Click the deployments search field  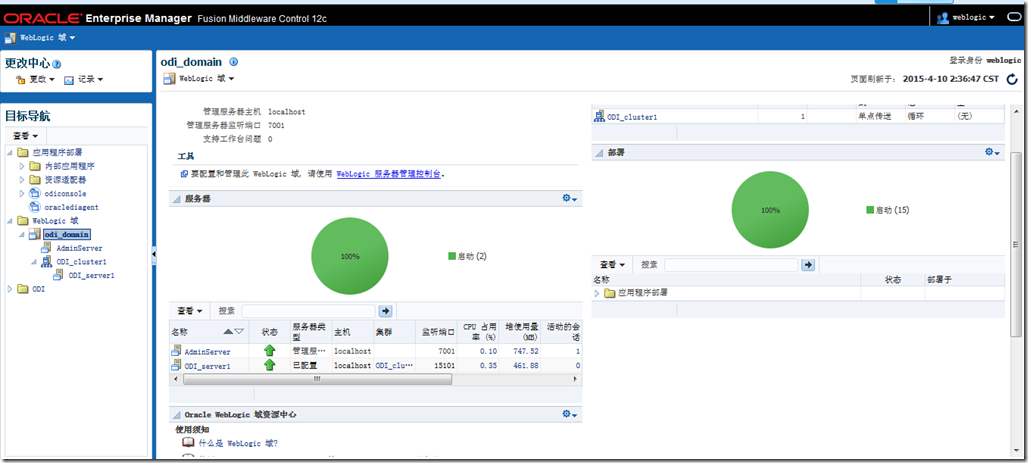point(731,264)
